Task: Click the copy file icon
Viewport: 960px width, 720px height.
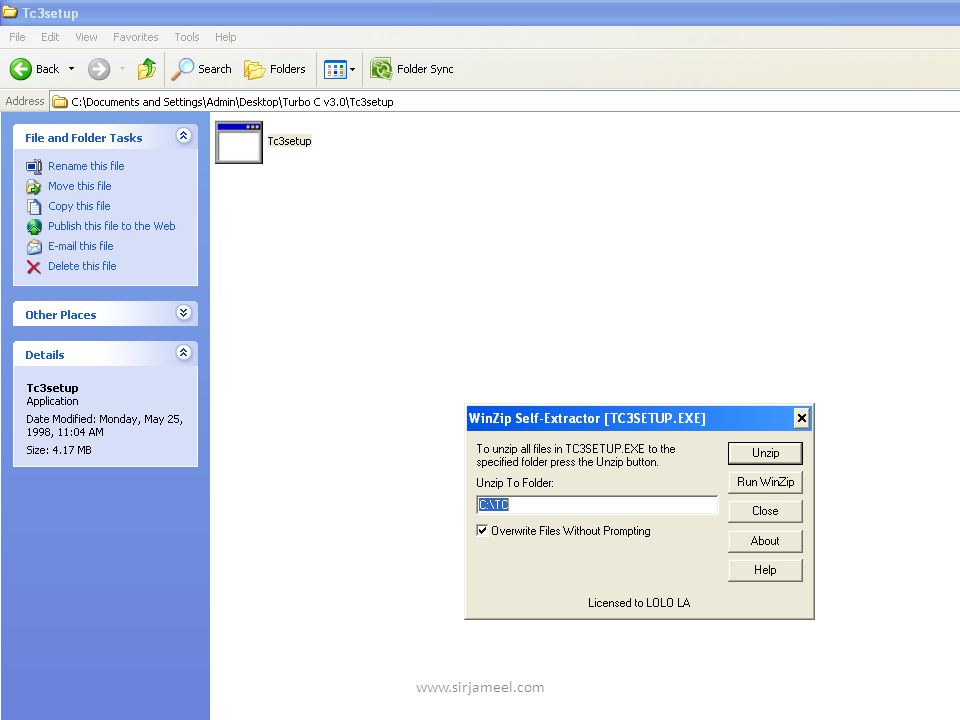Action: [34, 207]
